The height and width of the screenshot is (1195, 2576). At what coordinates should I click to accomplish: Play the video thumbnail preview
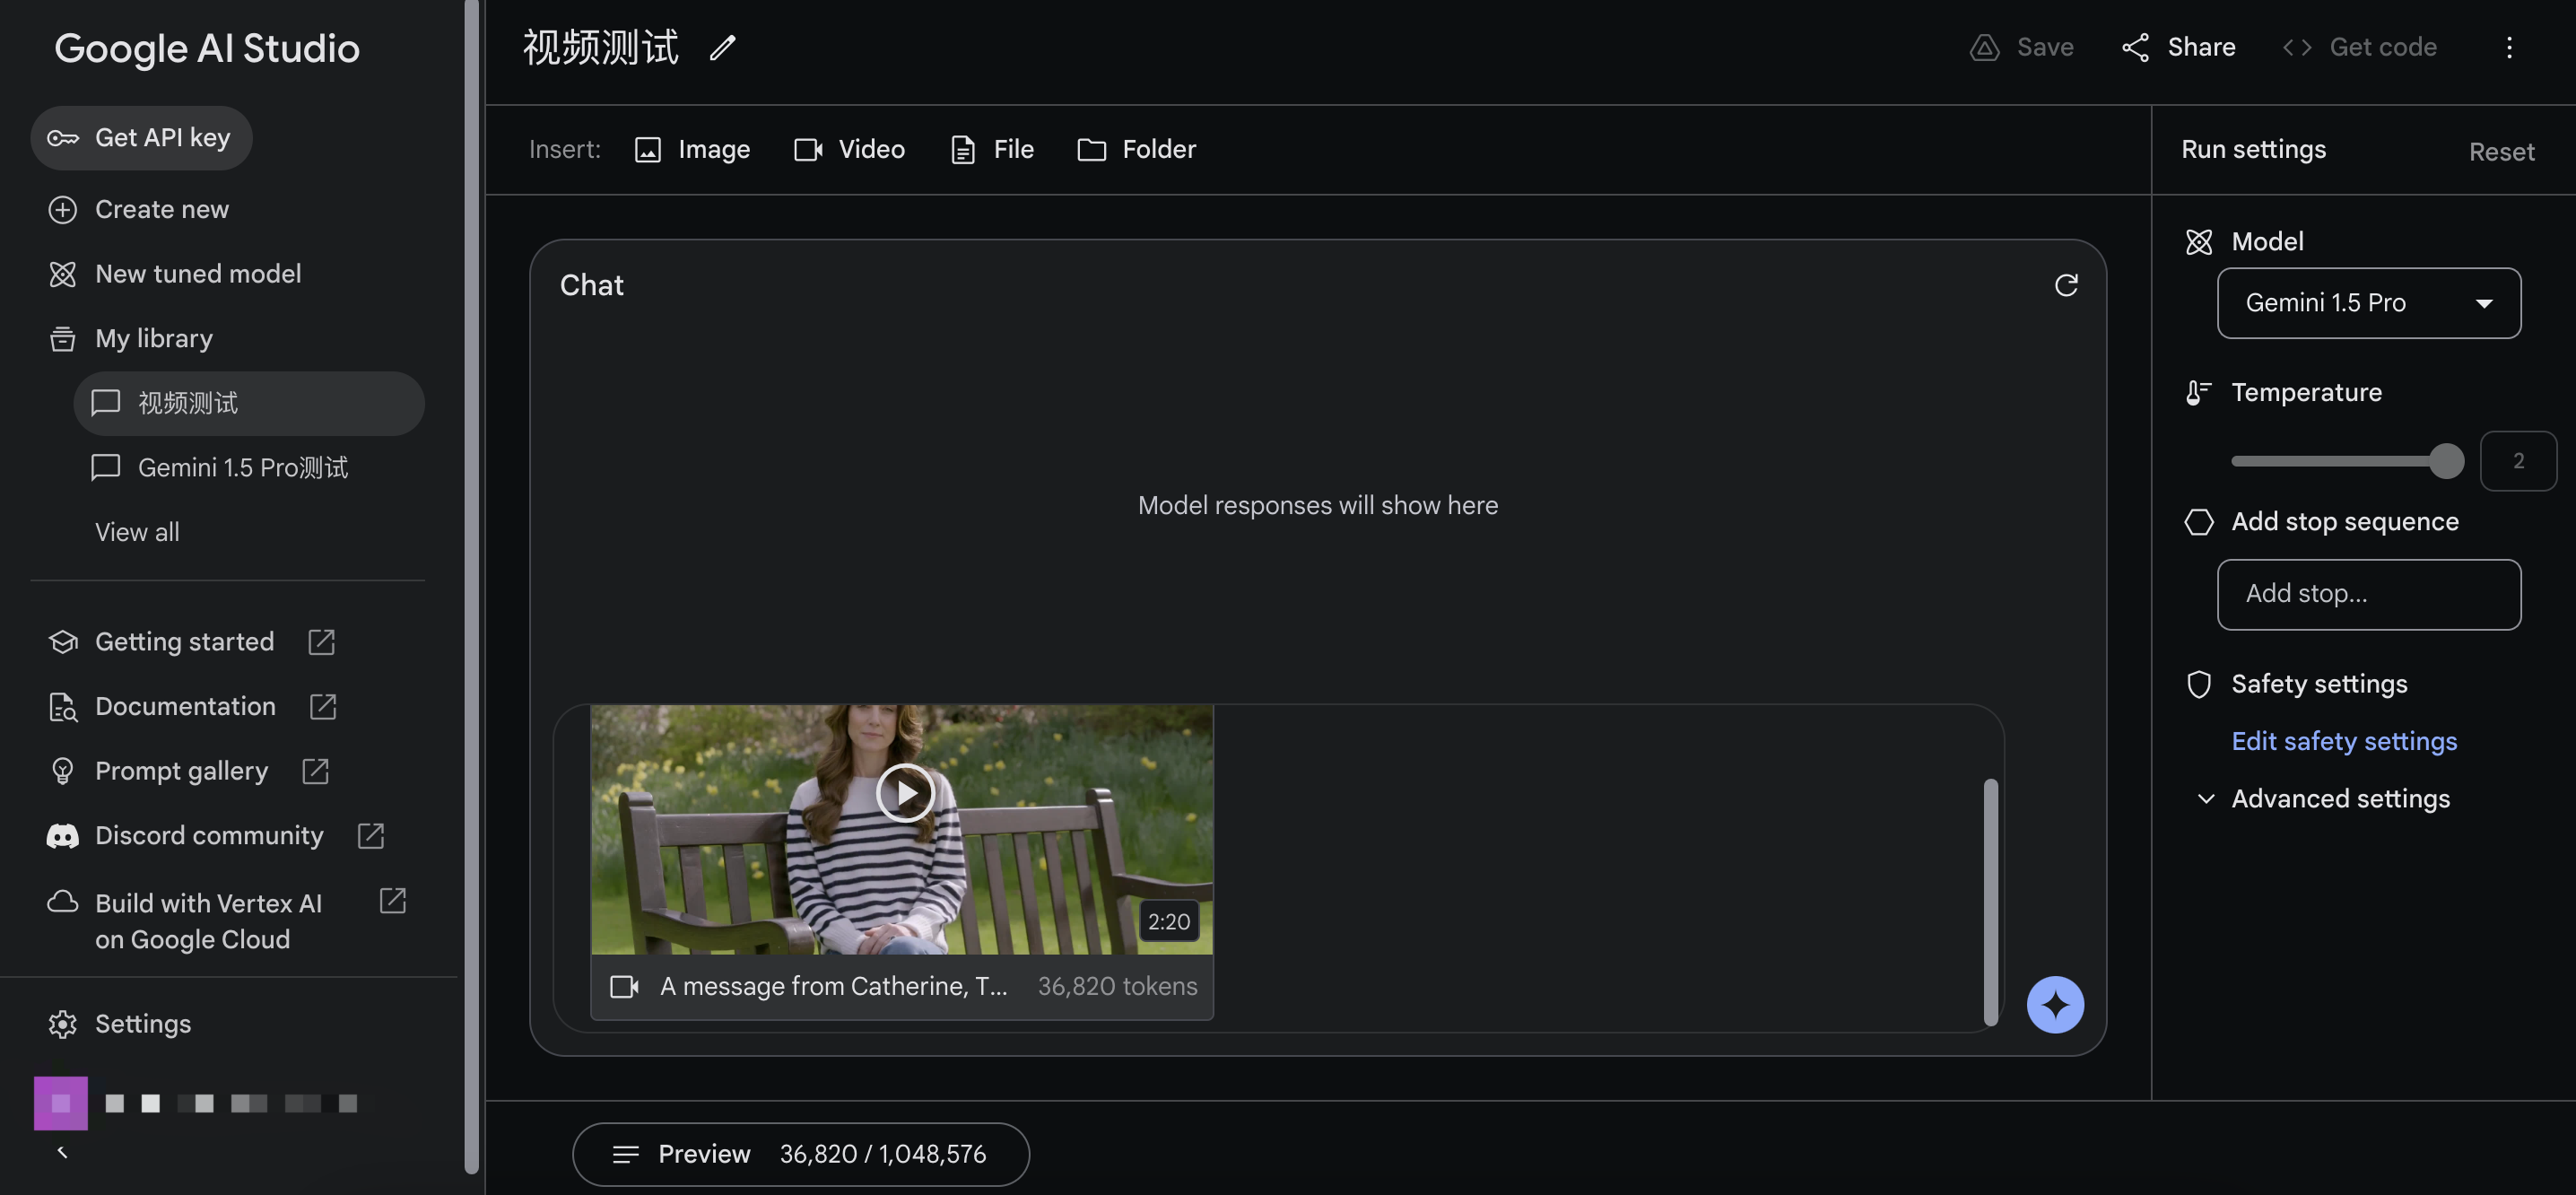click(904, 793)
